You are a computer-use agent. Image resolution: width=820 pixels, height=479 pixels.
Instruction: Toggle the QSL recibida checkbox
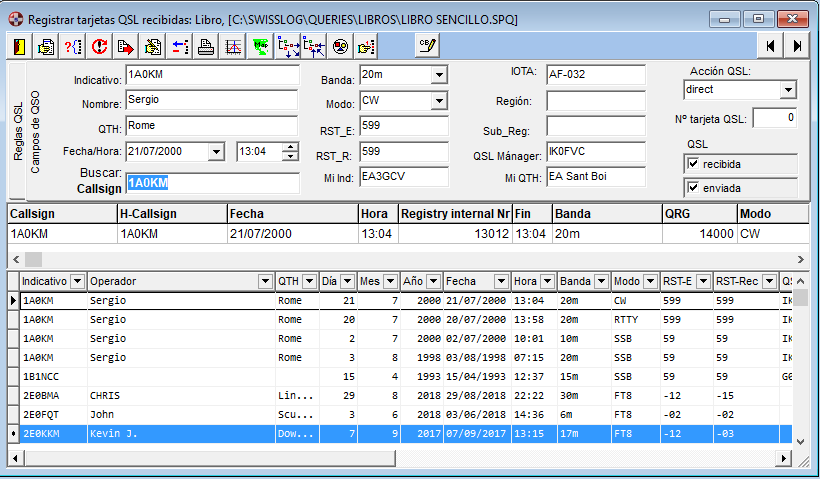[x=693, y=163]
